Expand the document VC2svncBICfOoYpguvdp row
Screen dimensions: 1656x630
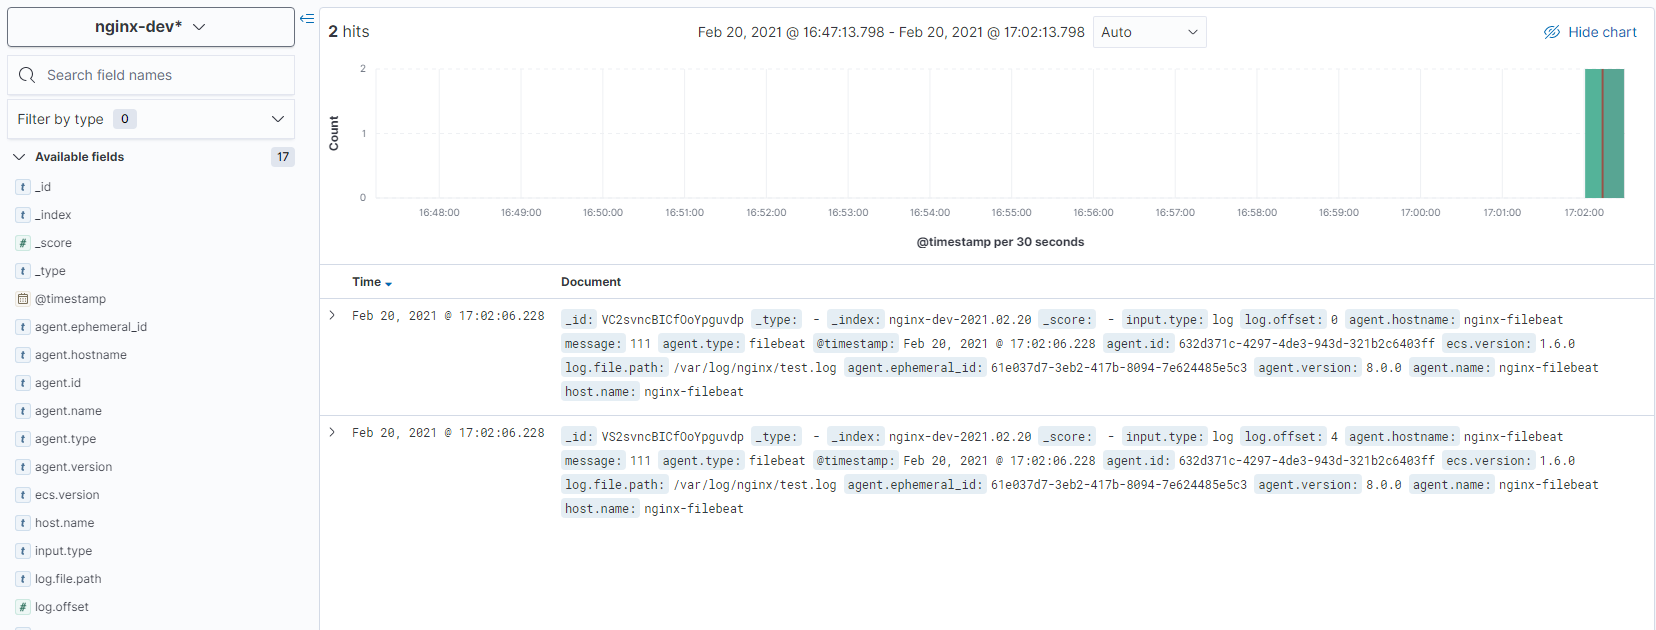pos(332,316)
